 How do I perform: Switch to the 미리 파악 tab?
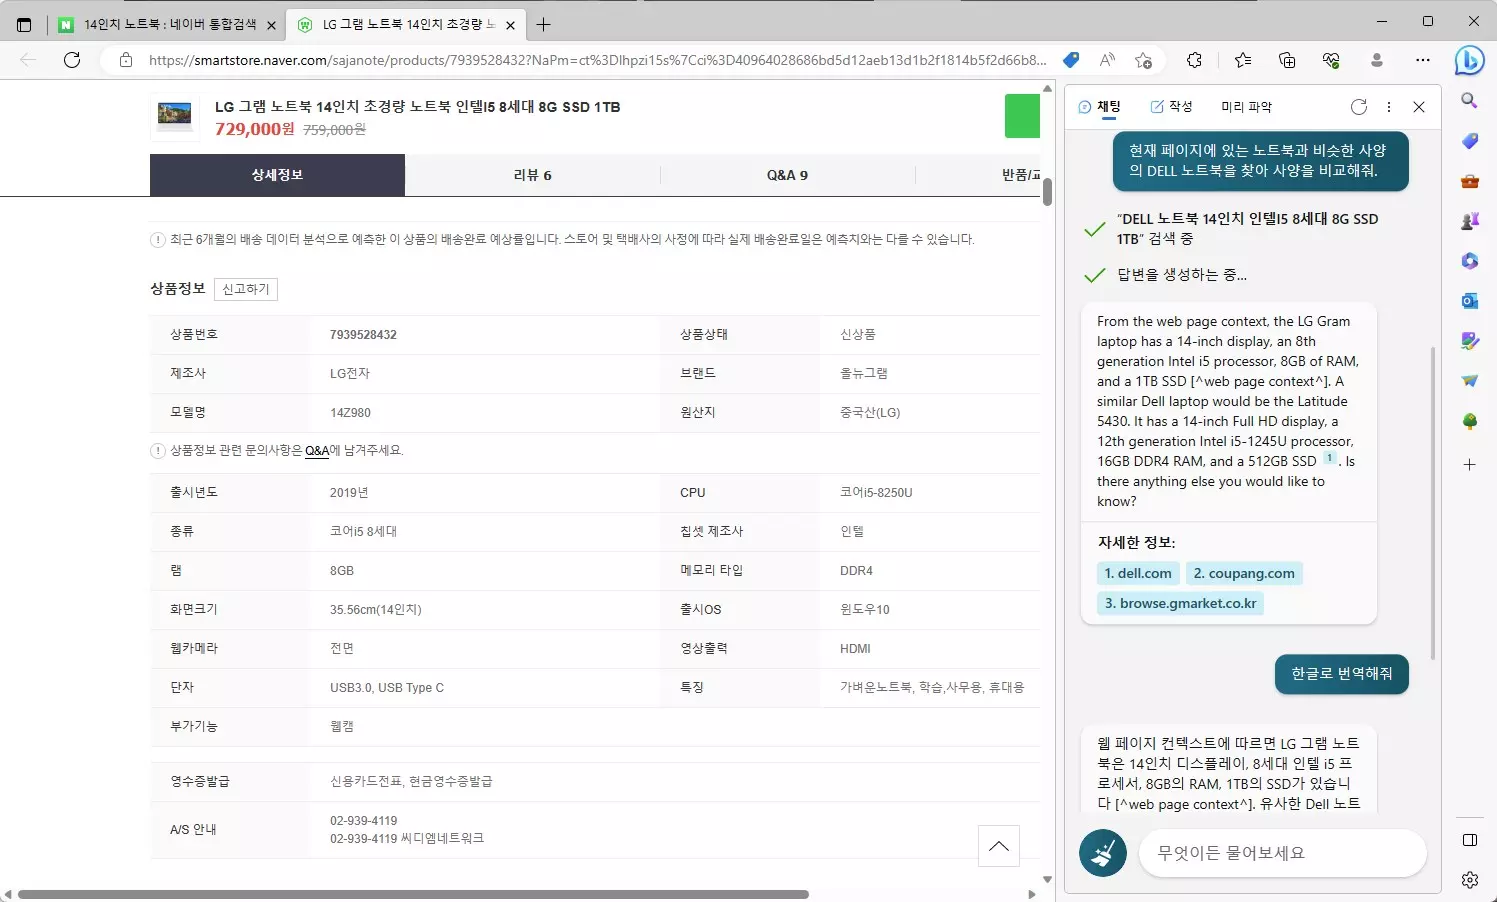point(1246,107)
